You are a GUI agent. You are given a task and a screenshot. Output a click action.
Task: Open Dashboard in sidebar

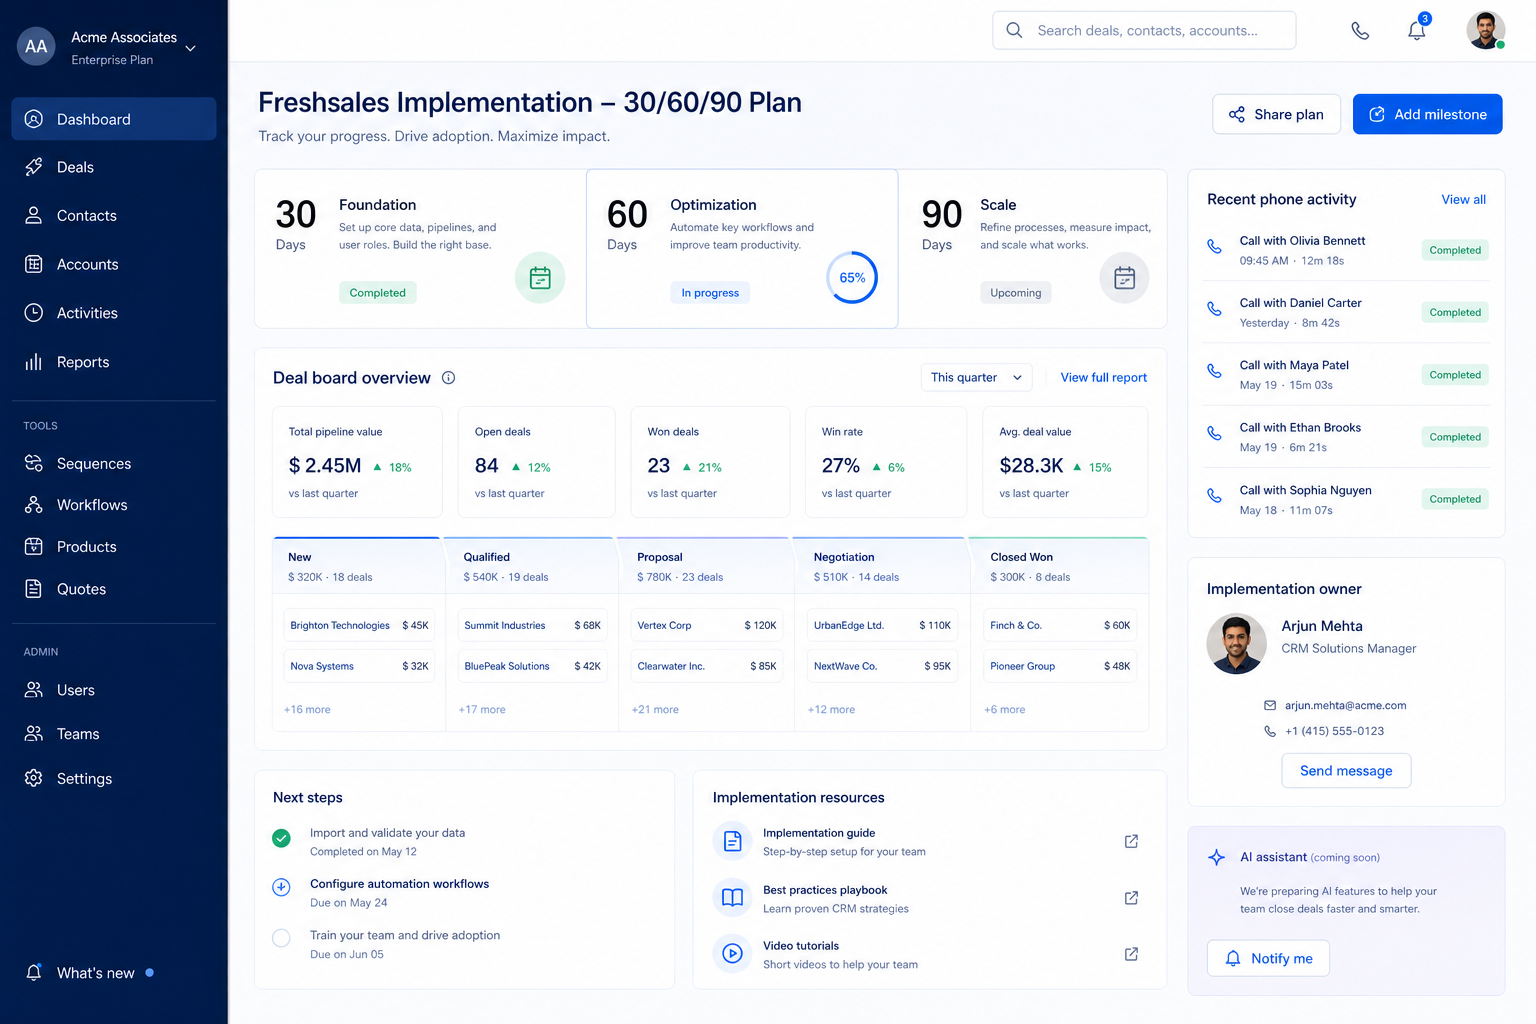(114, 119)
